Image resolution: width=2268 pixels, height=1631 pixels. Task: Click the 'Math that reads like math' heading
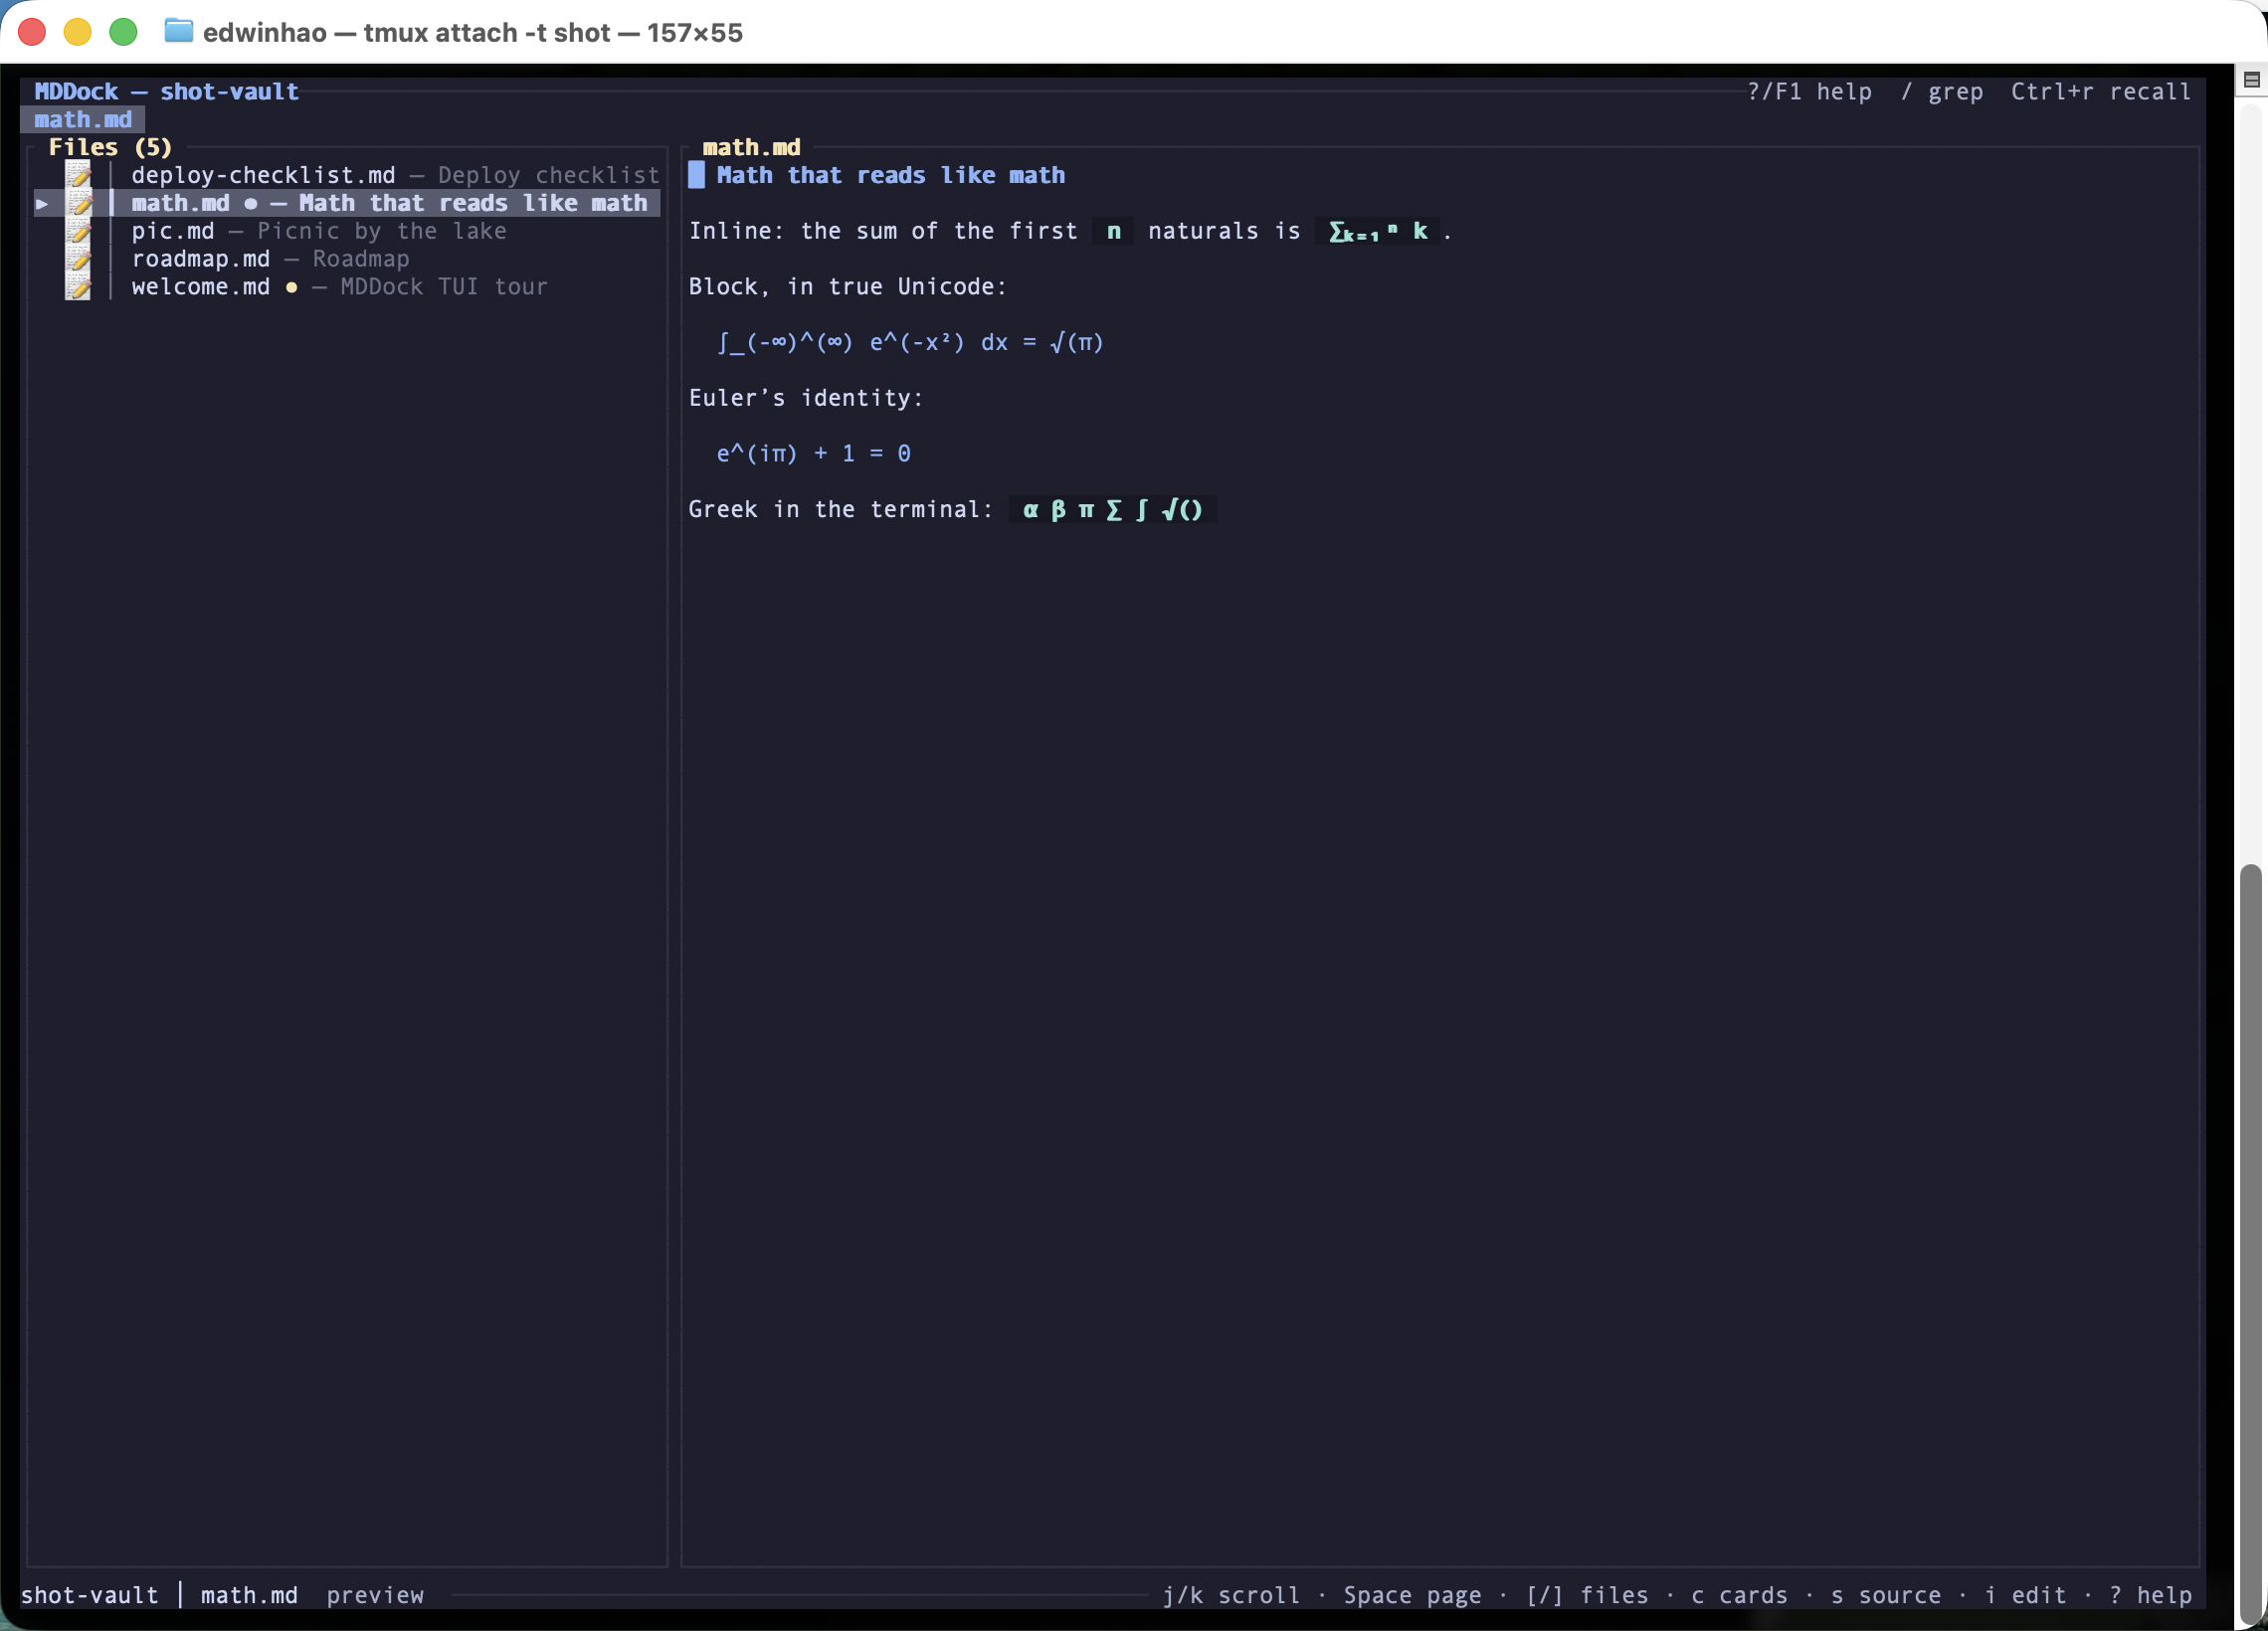[x=890, y=175]
